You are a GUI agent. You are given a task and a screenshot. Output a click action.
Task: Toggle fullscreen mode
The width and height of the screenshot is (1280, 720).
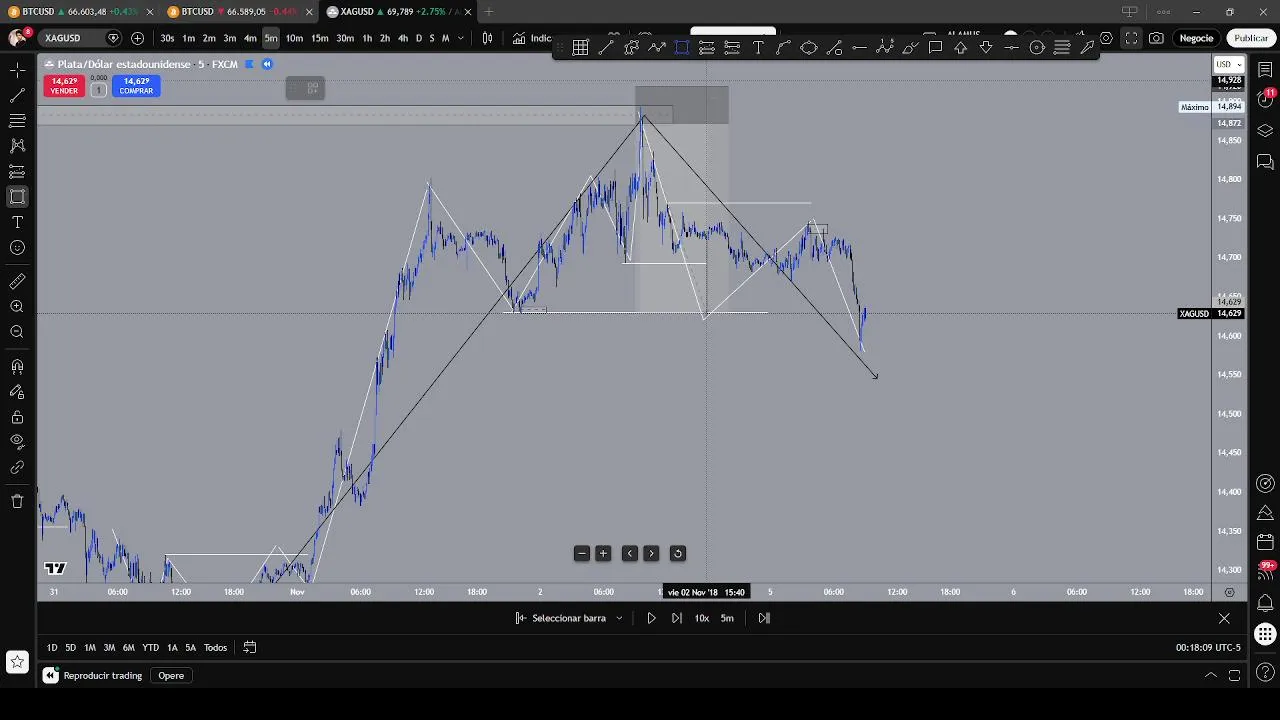(1131, 38)
